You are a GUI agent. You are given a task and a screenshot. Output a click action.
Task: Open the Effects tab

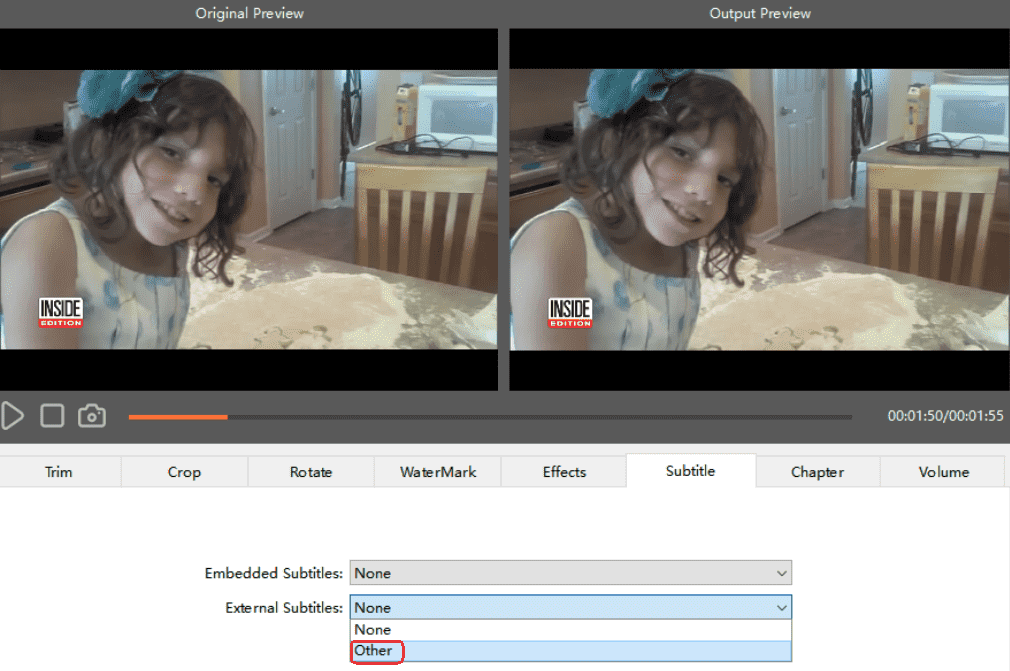pos(564,472)
